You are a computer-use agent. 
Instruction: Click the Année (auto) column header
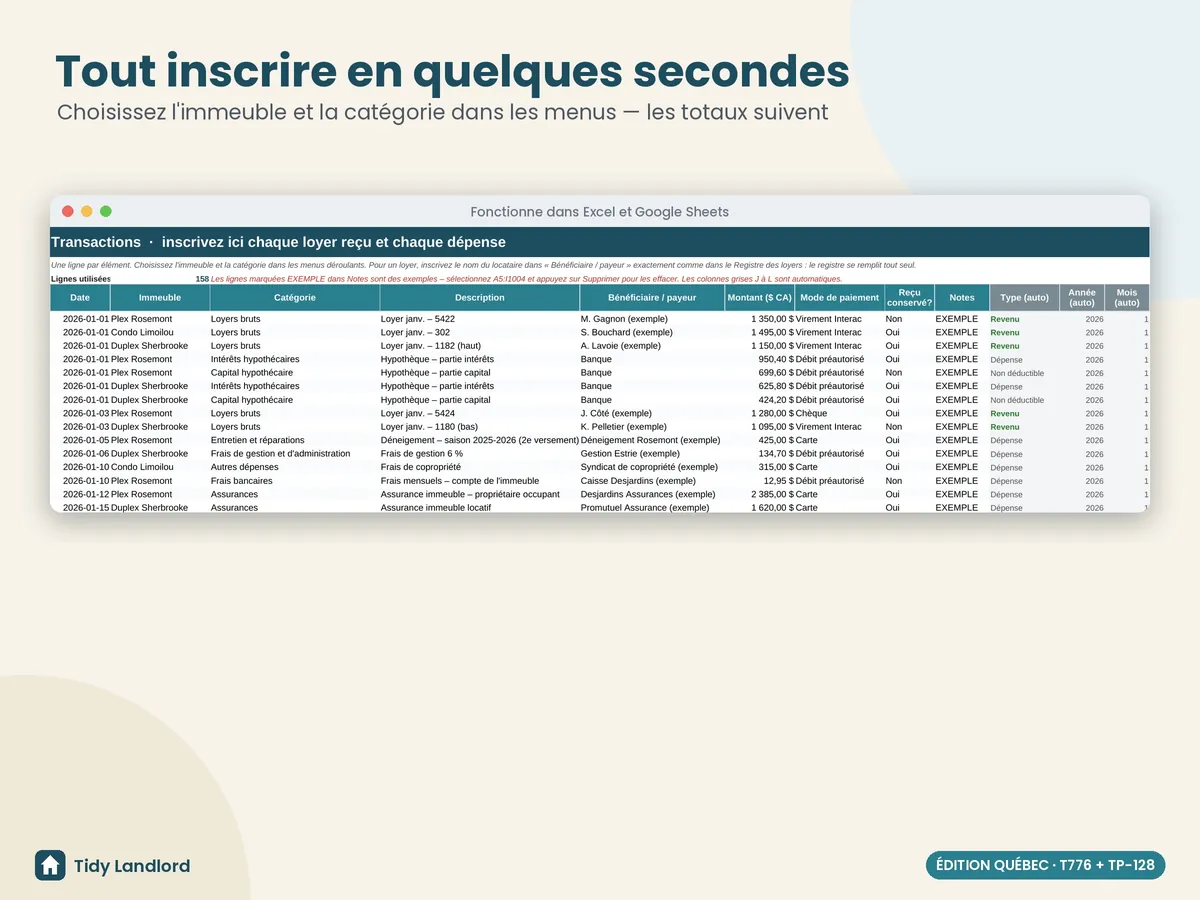coord(1082,298)
